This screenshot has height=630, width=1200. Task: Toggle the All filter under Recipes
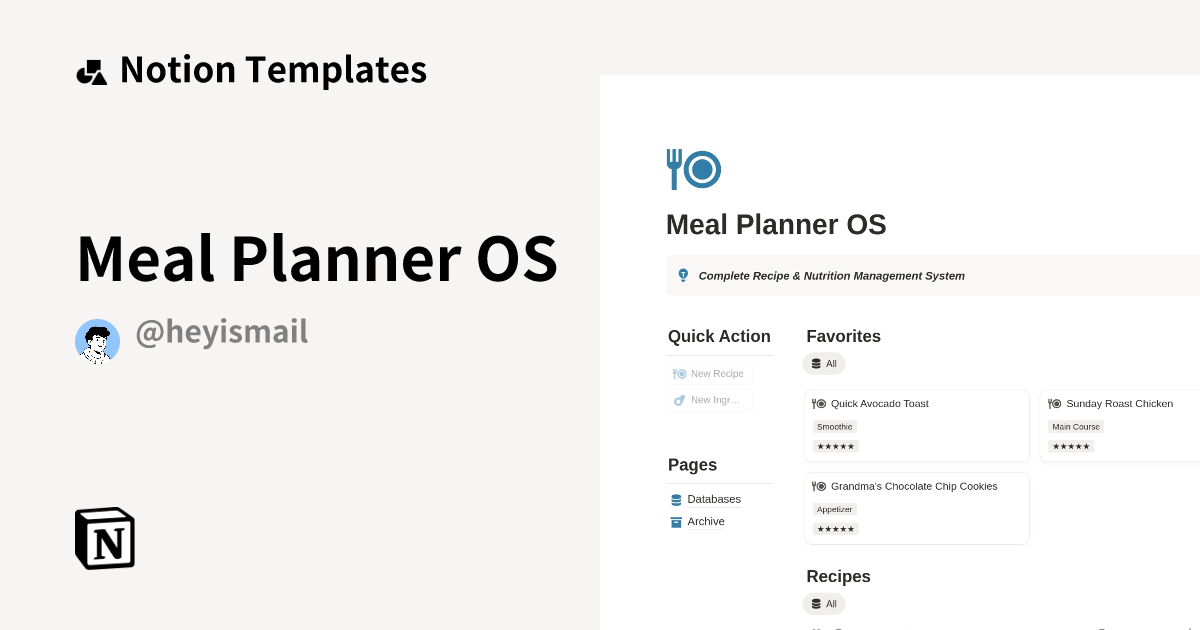click(x=824, y=603)
